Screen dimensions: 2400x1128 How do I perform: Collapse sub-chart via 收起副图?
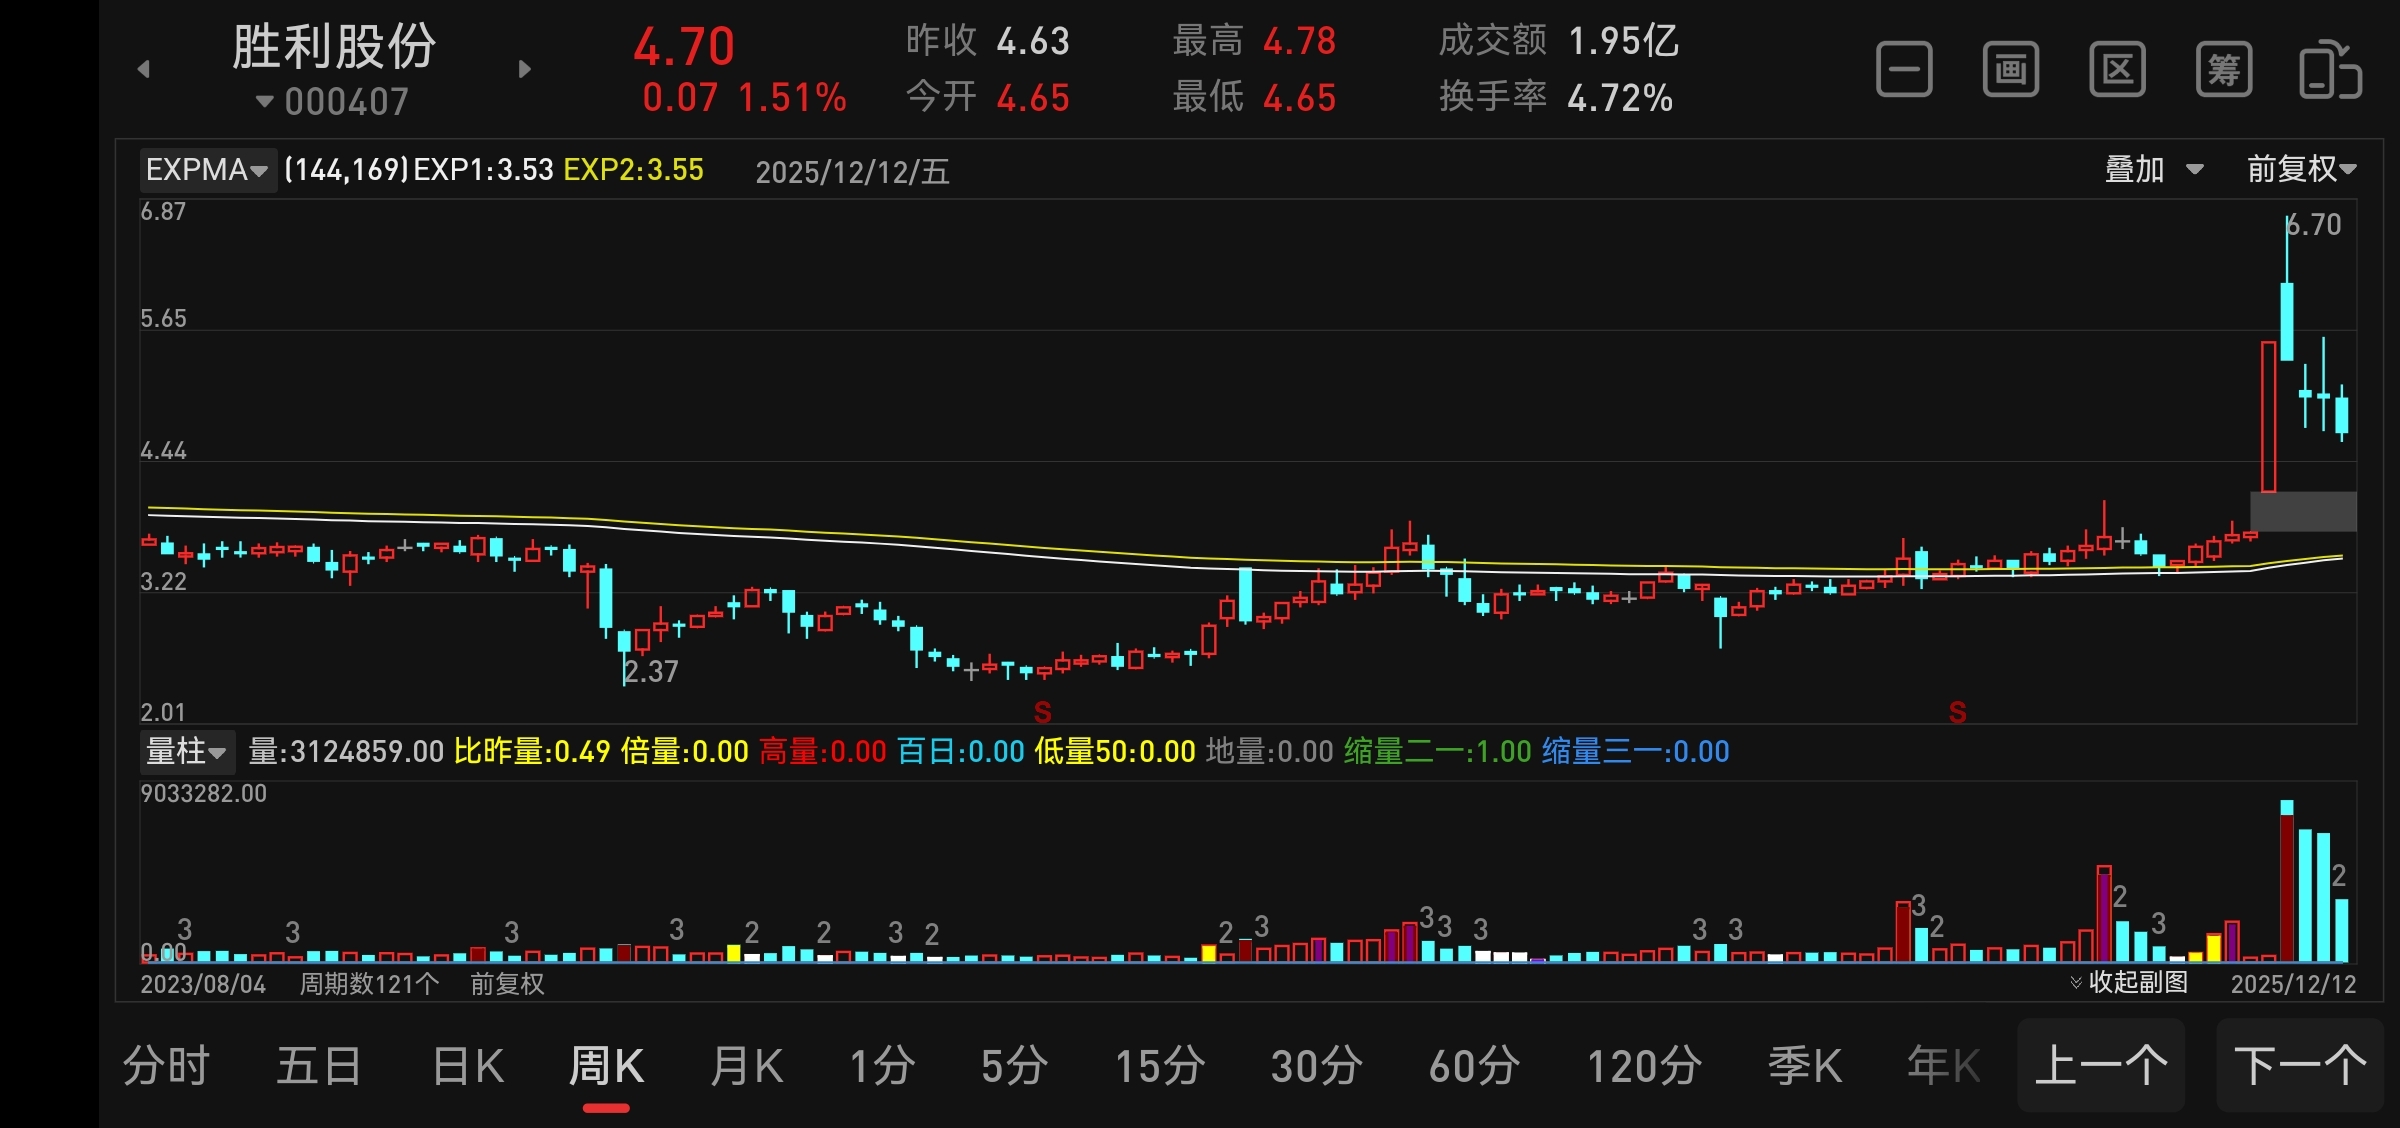coord(2130,982)
